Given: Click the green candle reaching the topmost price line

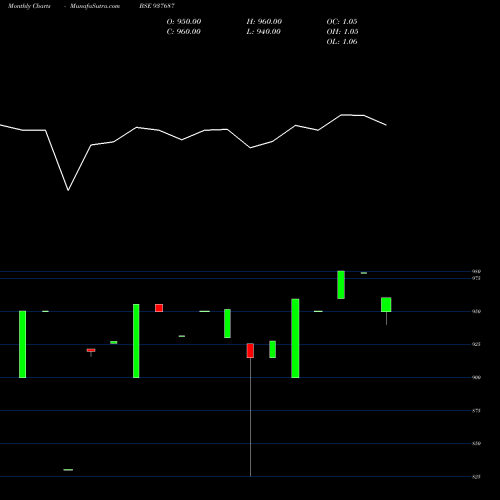Looking at the screenshot, I should click(341, 285).
